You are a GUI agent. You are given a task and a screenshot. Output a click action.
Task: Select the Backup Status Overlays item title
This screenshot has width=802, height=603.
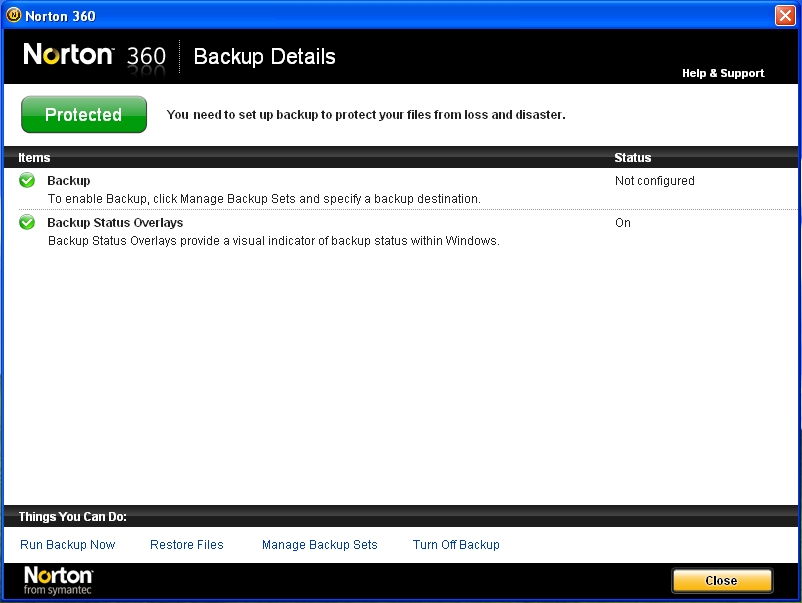pyautogui.click(x=115, y=222)
